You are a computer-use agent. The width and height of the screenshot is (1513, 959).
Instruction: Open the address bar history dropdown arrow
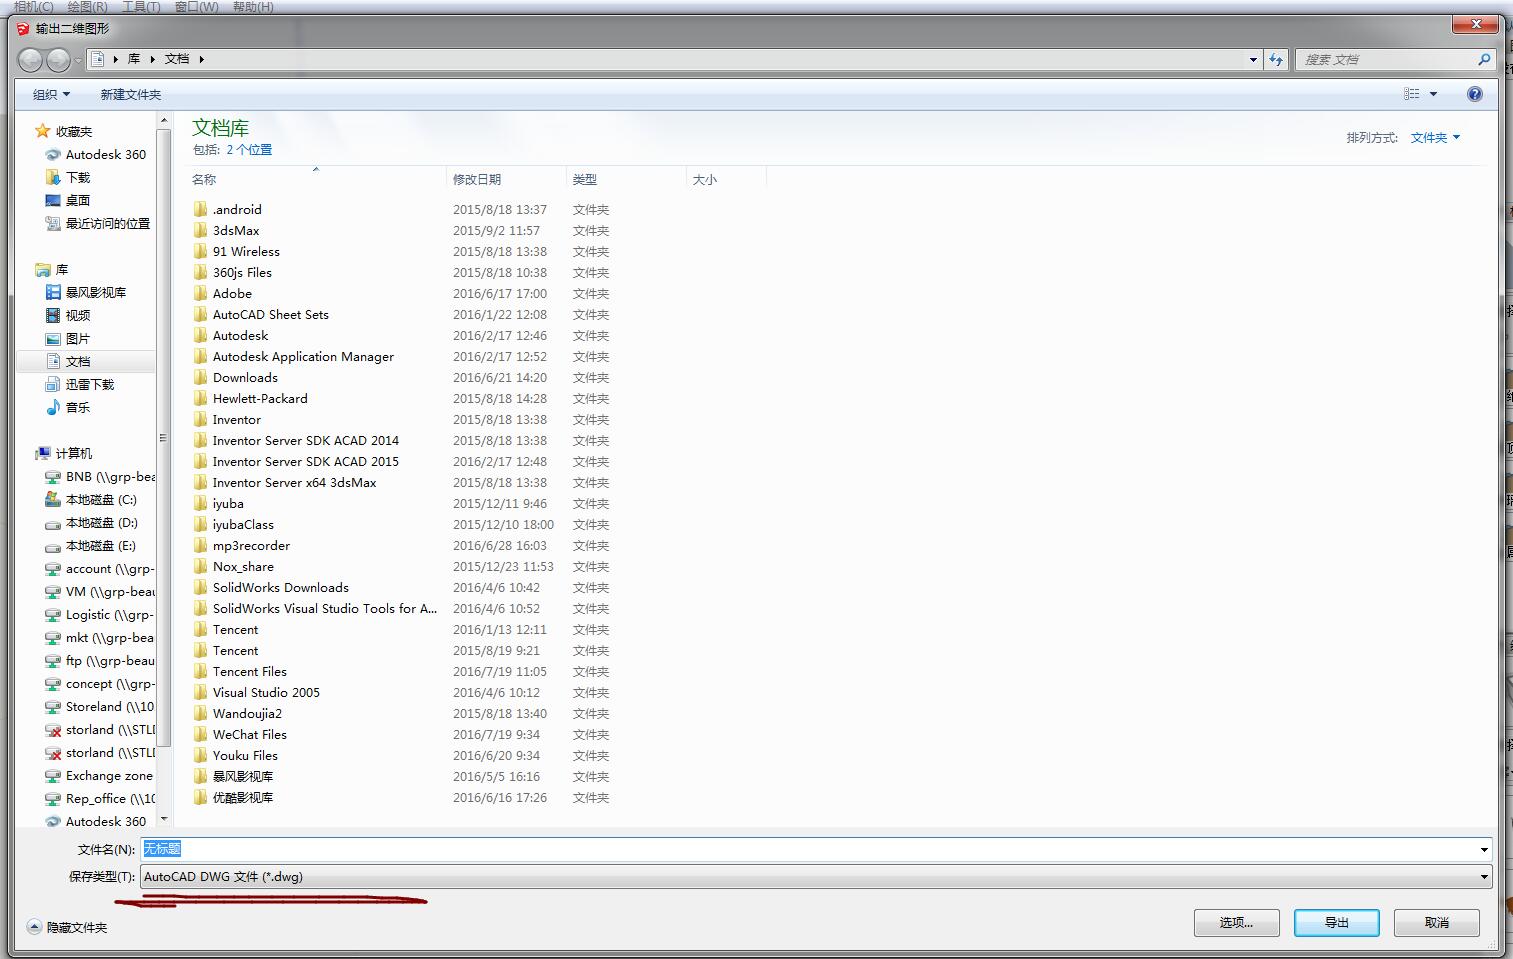(x=1253, y=59)
